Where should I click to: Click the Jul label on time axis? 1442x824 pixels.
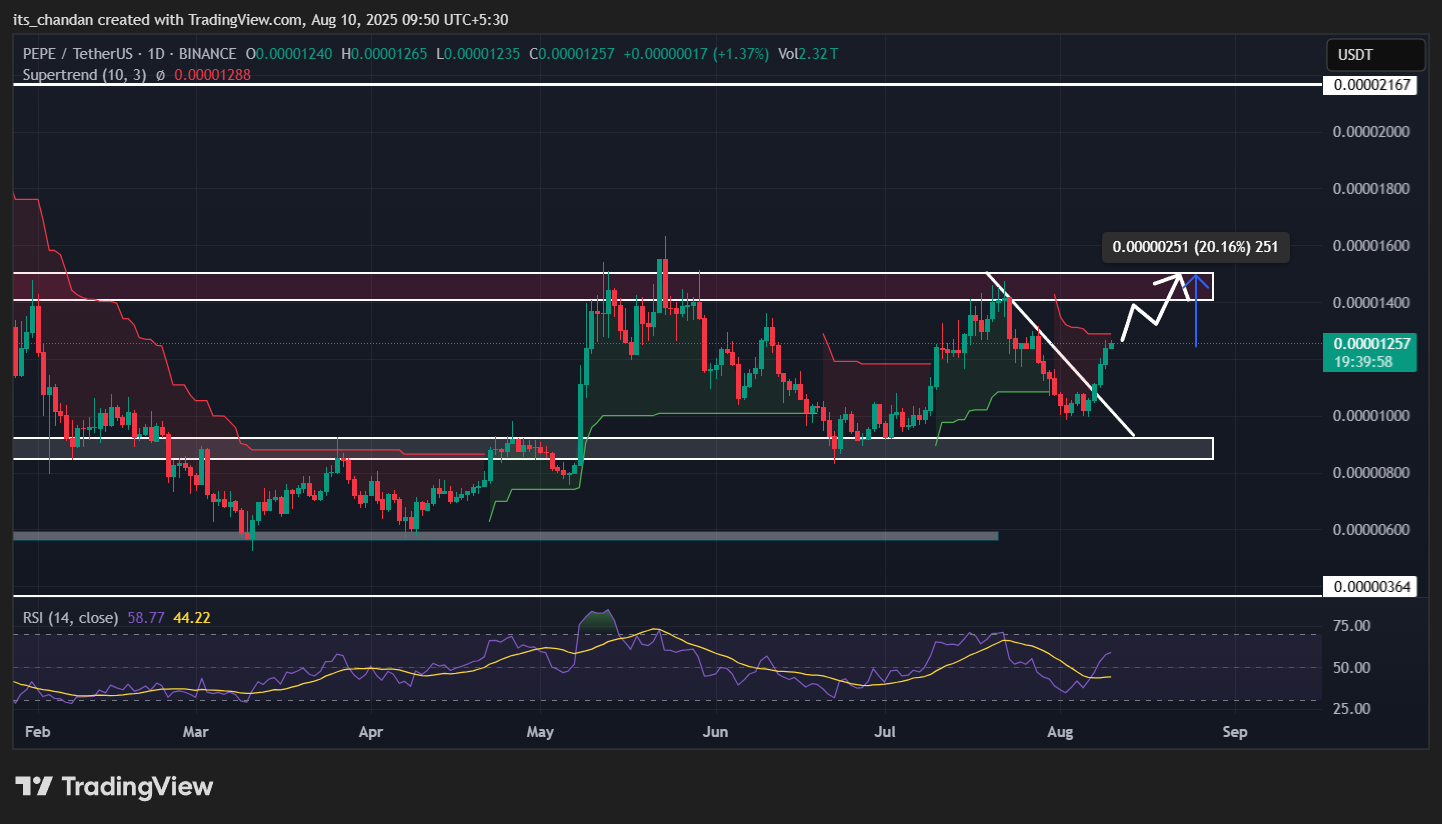(x=883, y=732)
